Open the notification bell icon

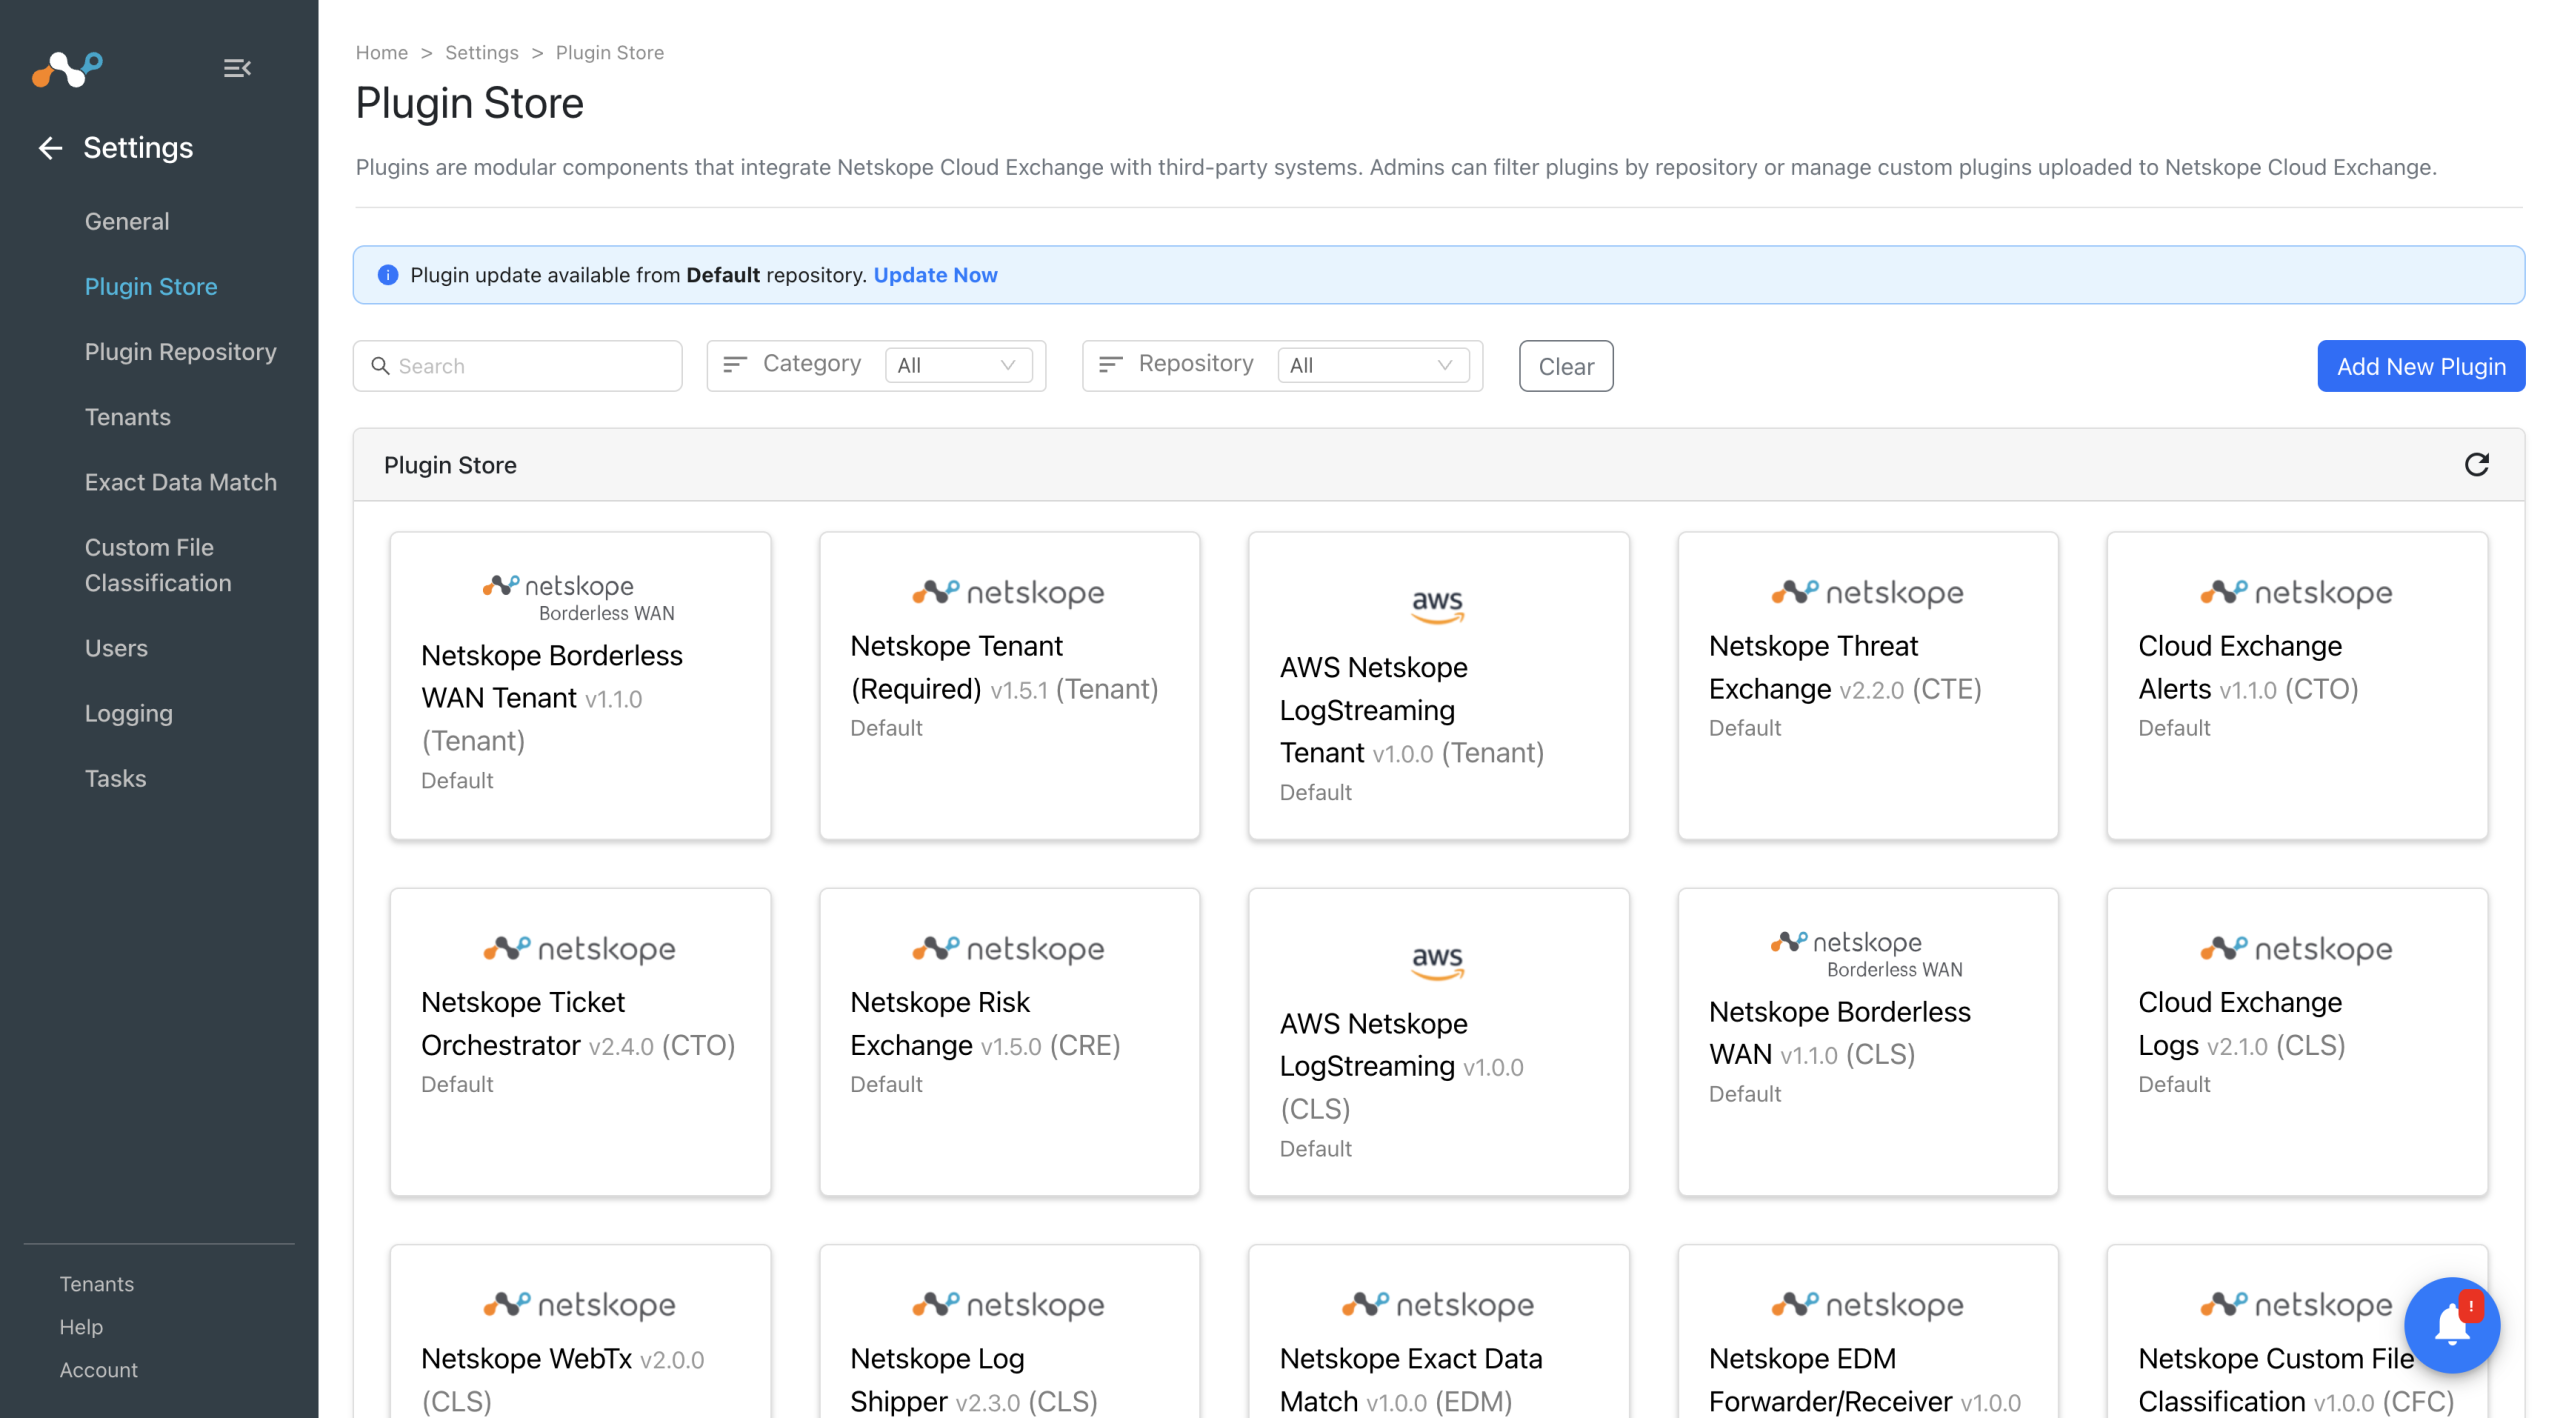(2452, 1325)
